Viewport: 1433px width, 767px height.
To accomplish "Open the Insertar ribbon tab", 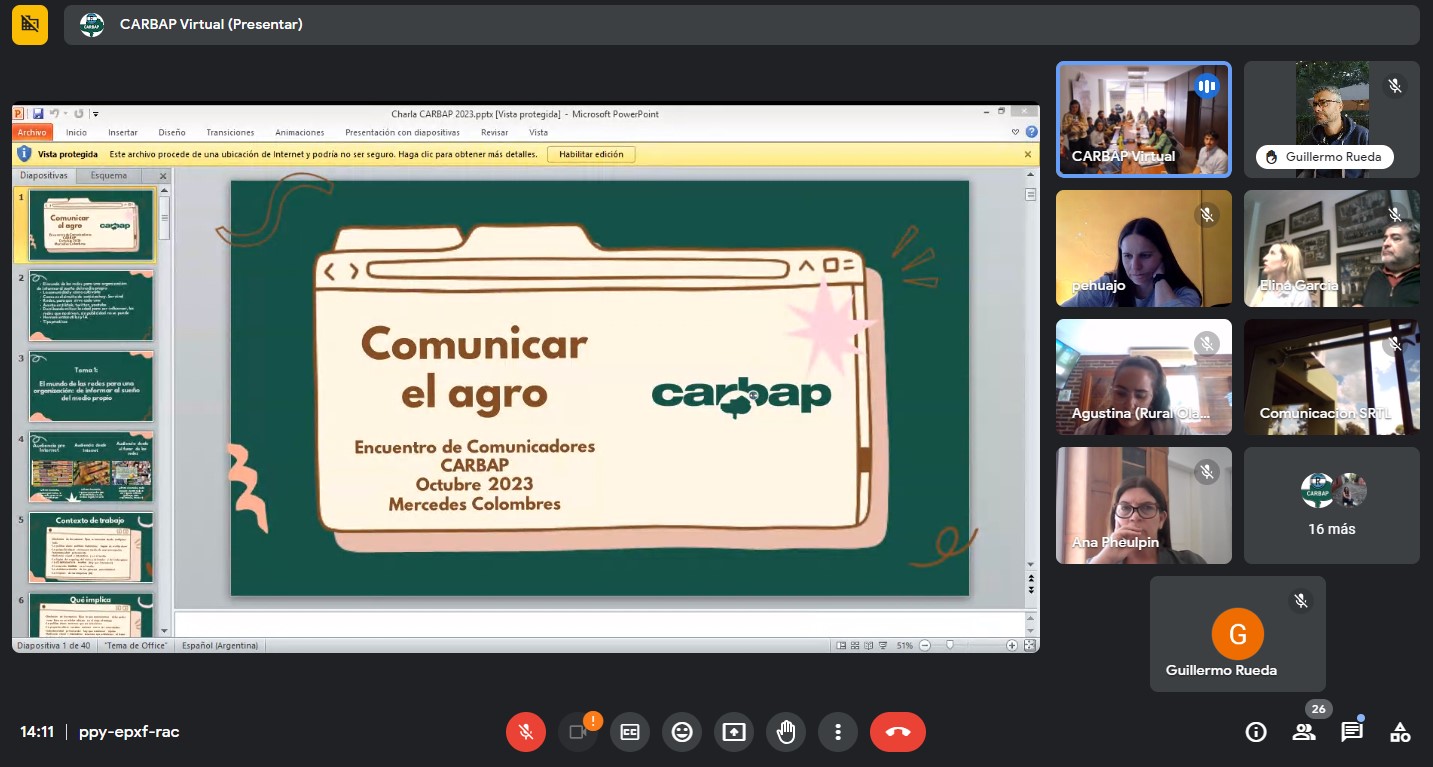I will 123,132.
